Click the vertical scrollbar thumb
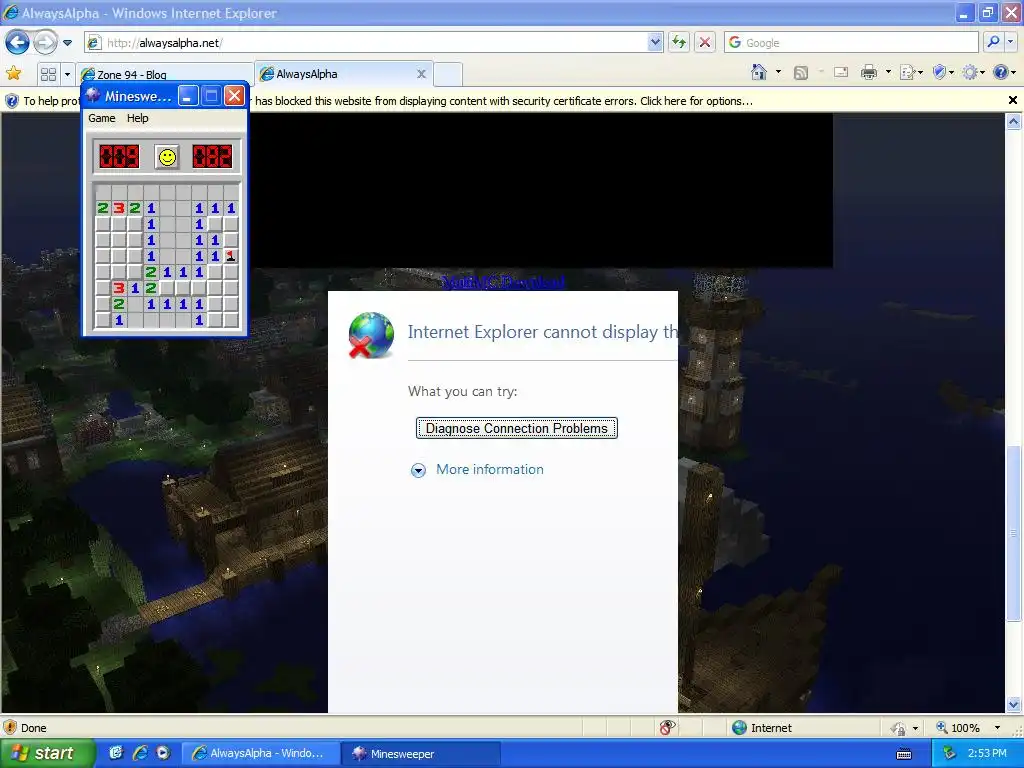This screenshot has height=768, width=1024. [1014, 533]
